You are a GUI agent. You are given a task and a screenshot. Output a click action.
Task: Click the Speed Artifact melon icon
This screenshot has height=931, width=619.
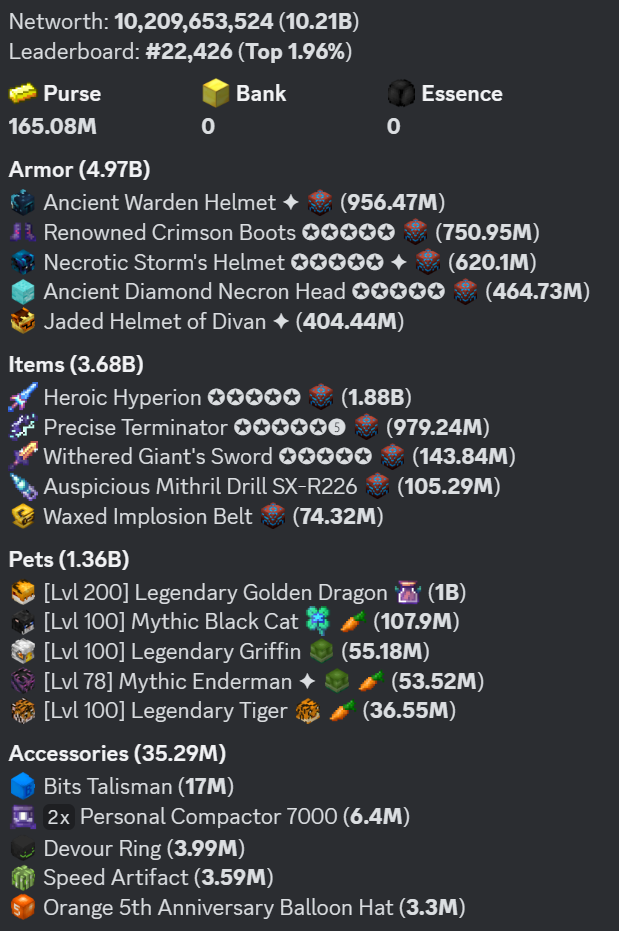pyautogui.click(x=22, y=878)
